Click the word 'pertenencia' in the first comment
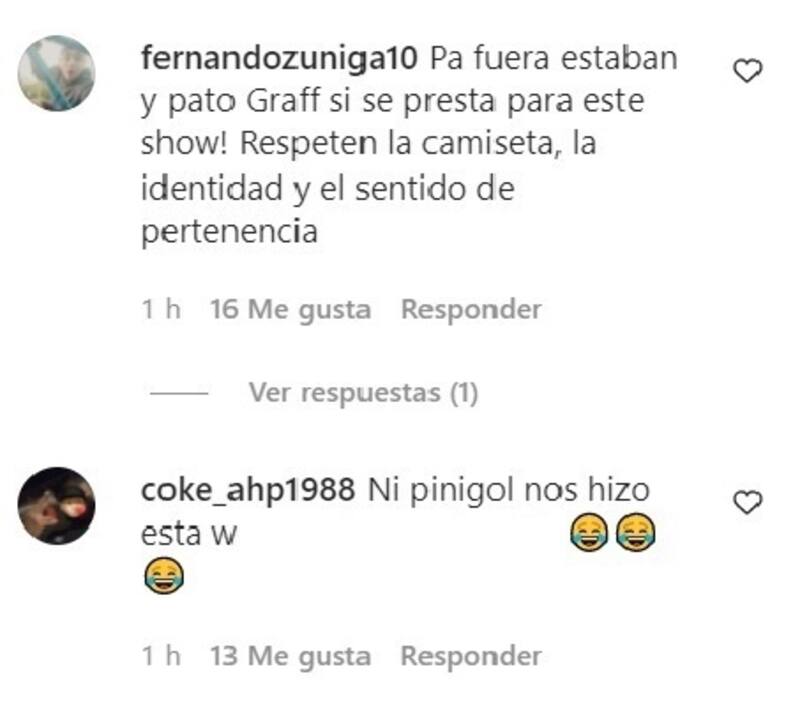 229,232
